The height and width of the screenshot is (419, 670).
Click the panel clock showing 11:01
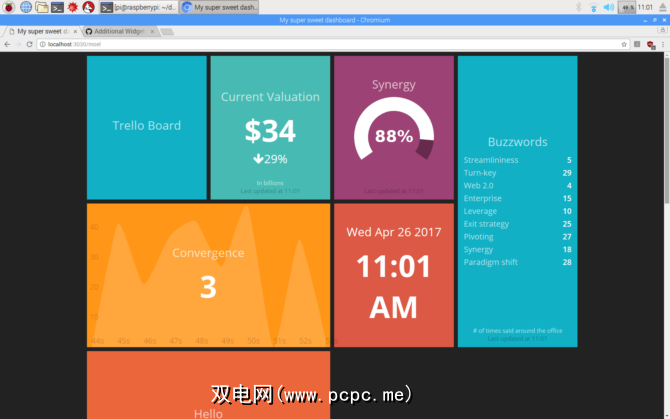[x=645, y=7]
